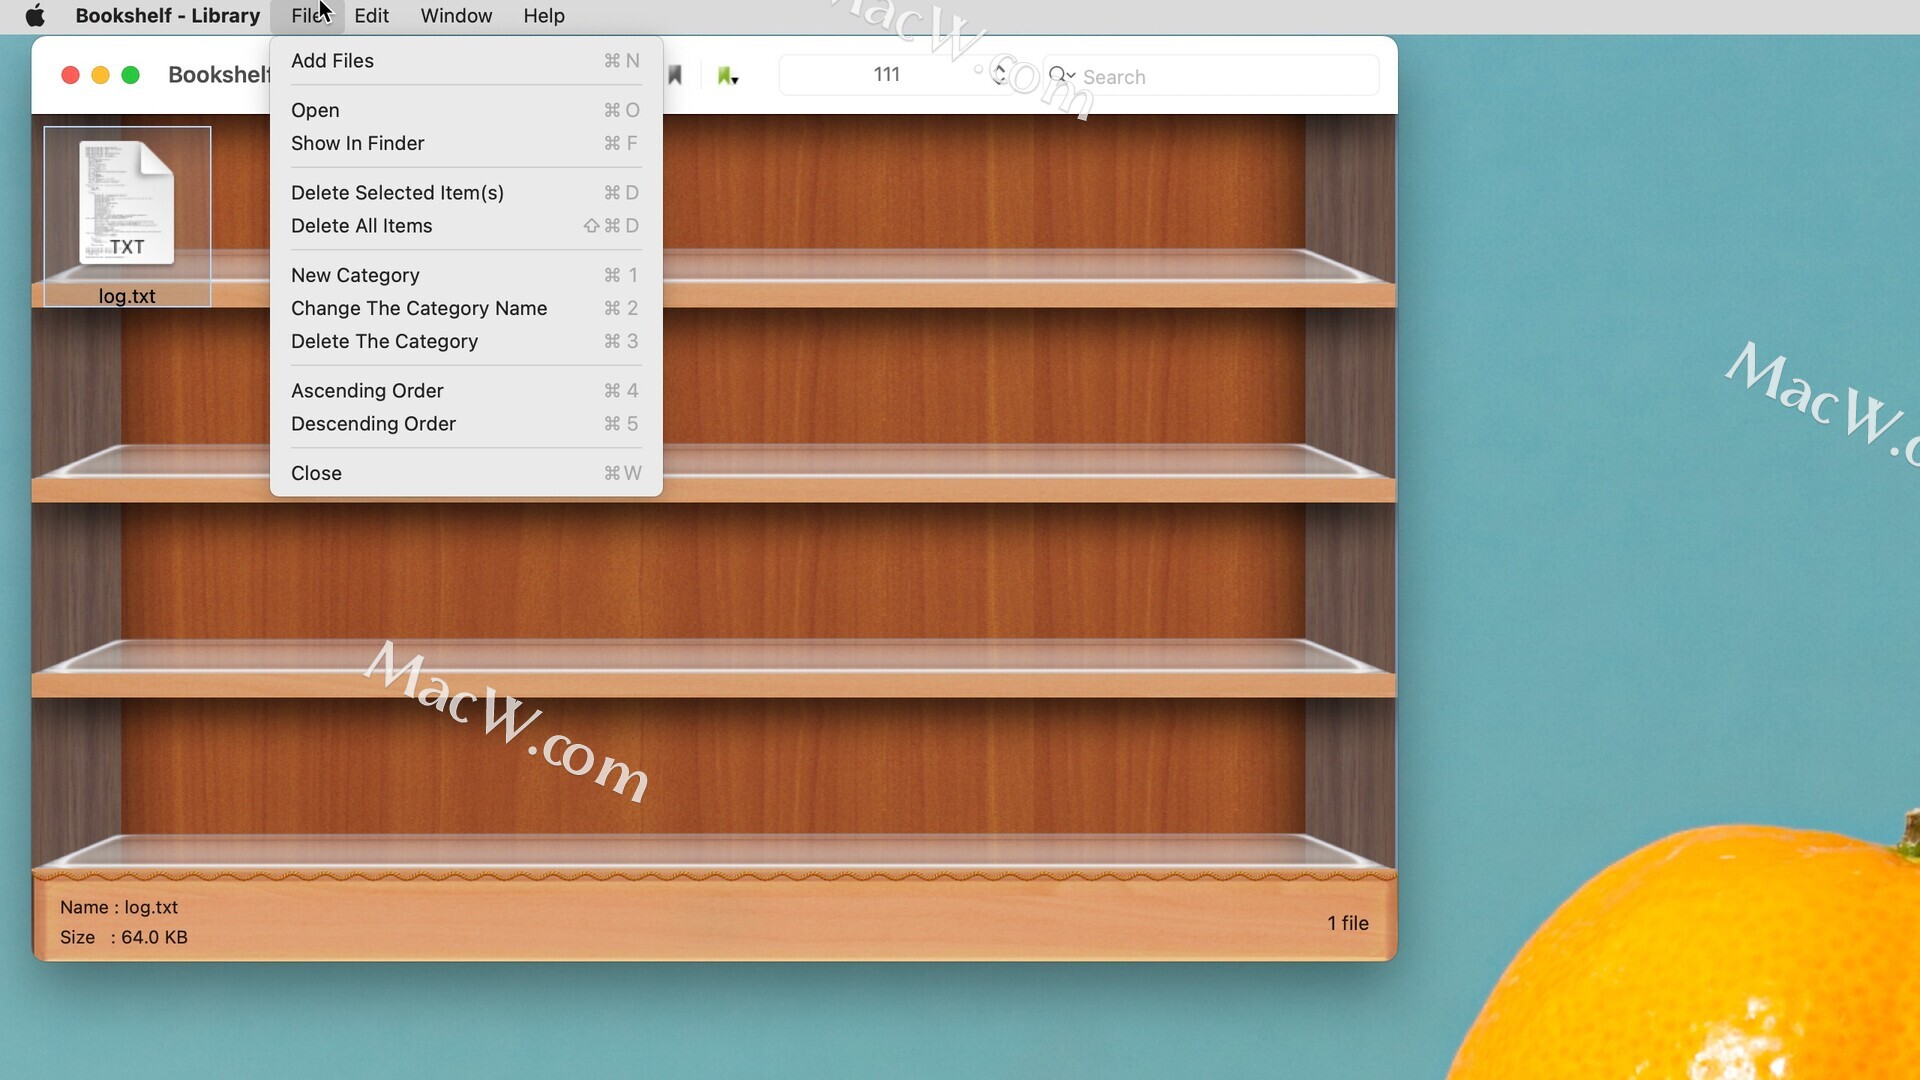Choose Close from the File menu

click(x=466, y=473)
